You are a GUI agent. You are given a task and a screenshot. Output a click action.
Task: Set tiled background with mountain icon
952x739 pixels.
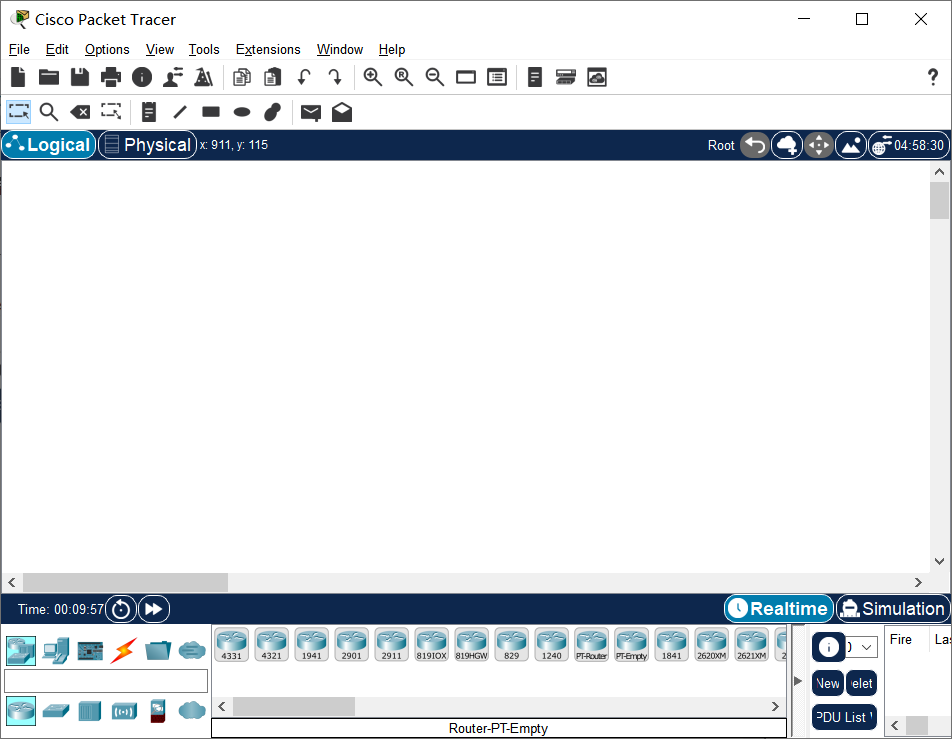tap(851, 145)
